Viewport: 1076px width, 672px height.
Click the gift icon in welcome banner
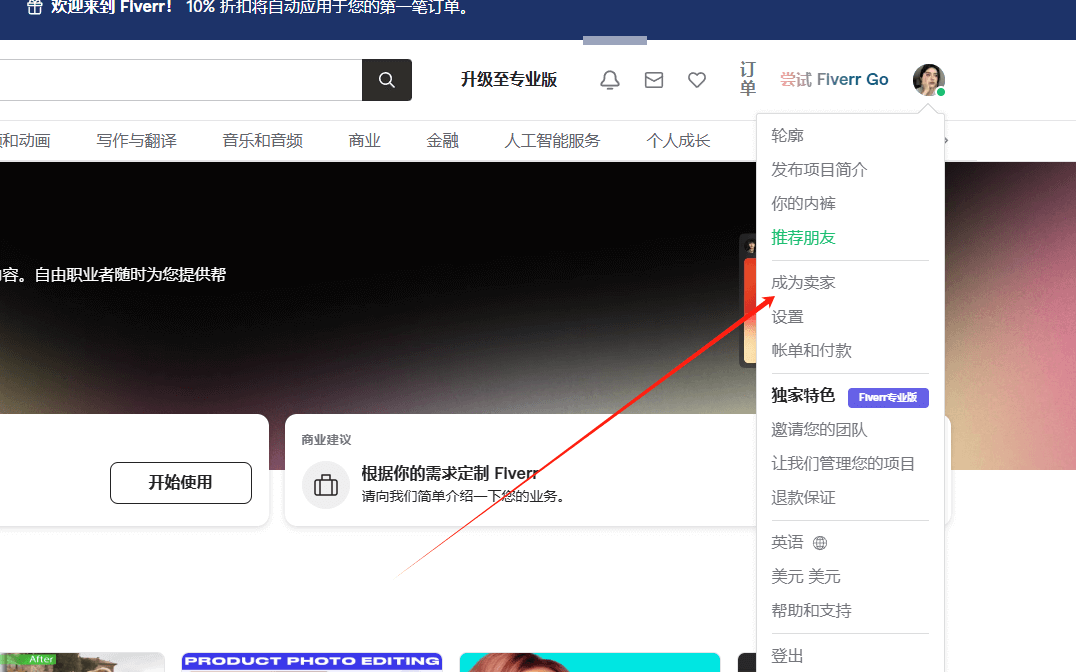point(34,8)
